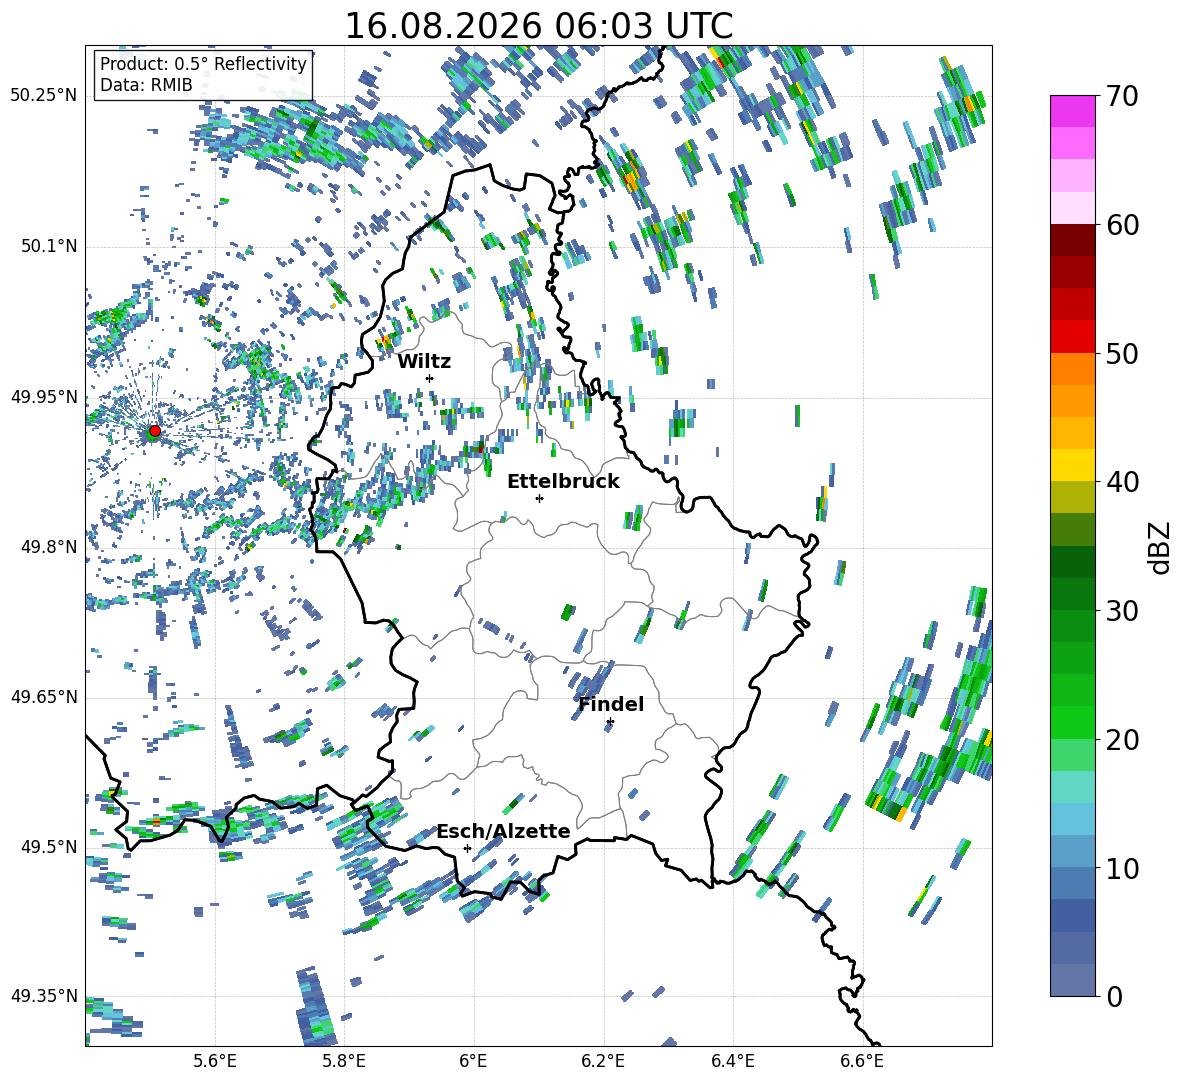
Task: Click the Ettelbruck station cross marker
Action: pos(539,498)
